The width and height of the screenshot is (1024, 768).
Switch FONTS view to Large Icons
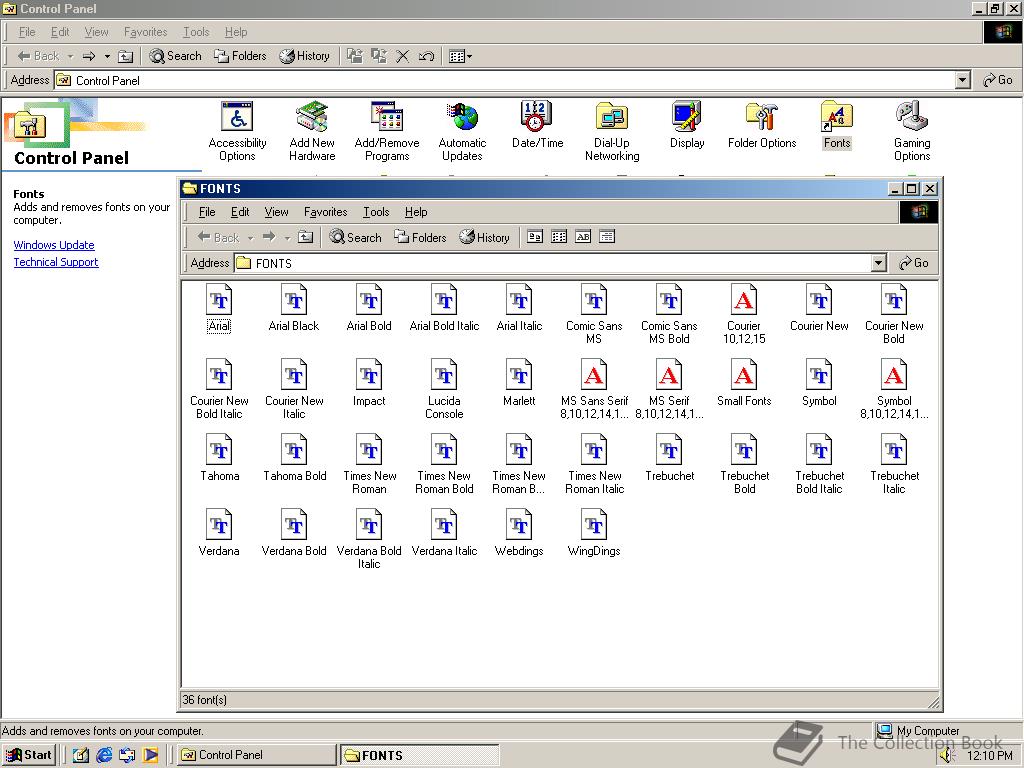click(535, 237)
